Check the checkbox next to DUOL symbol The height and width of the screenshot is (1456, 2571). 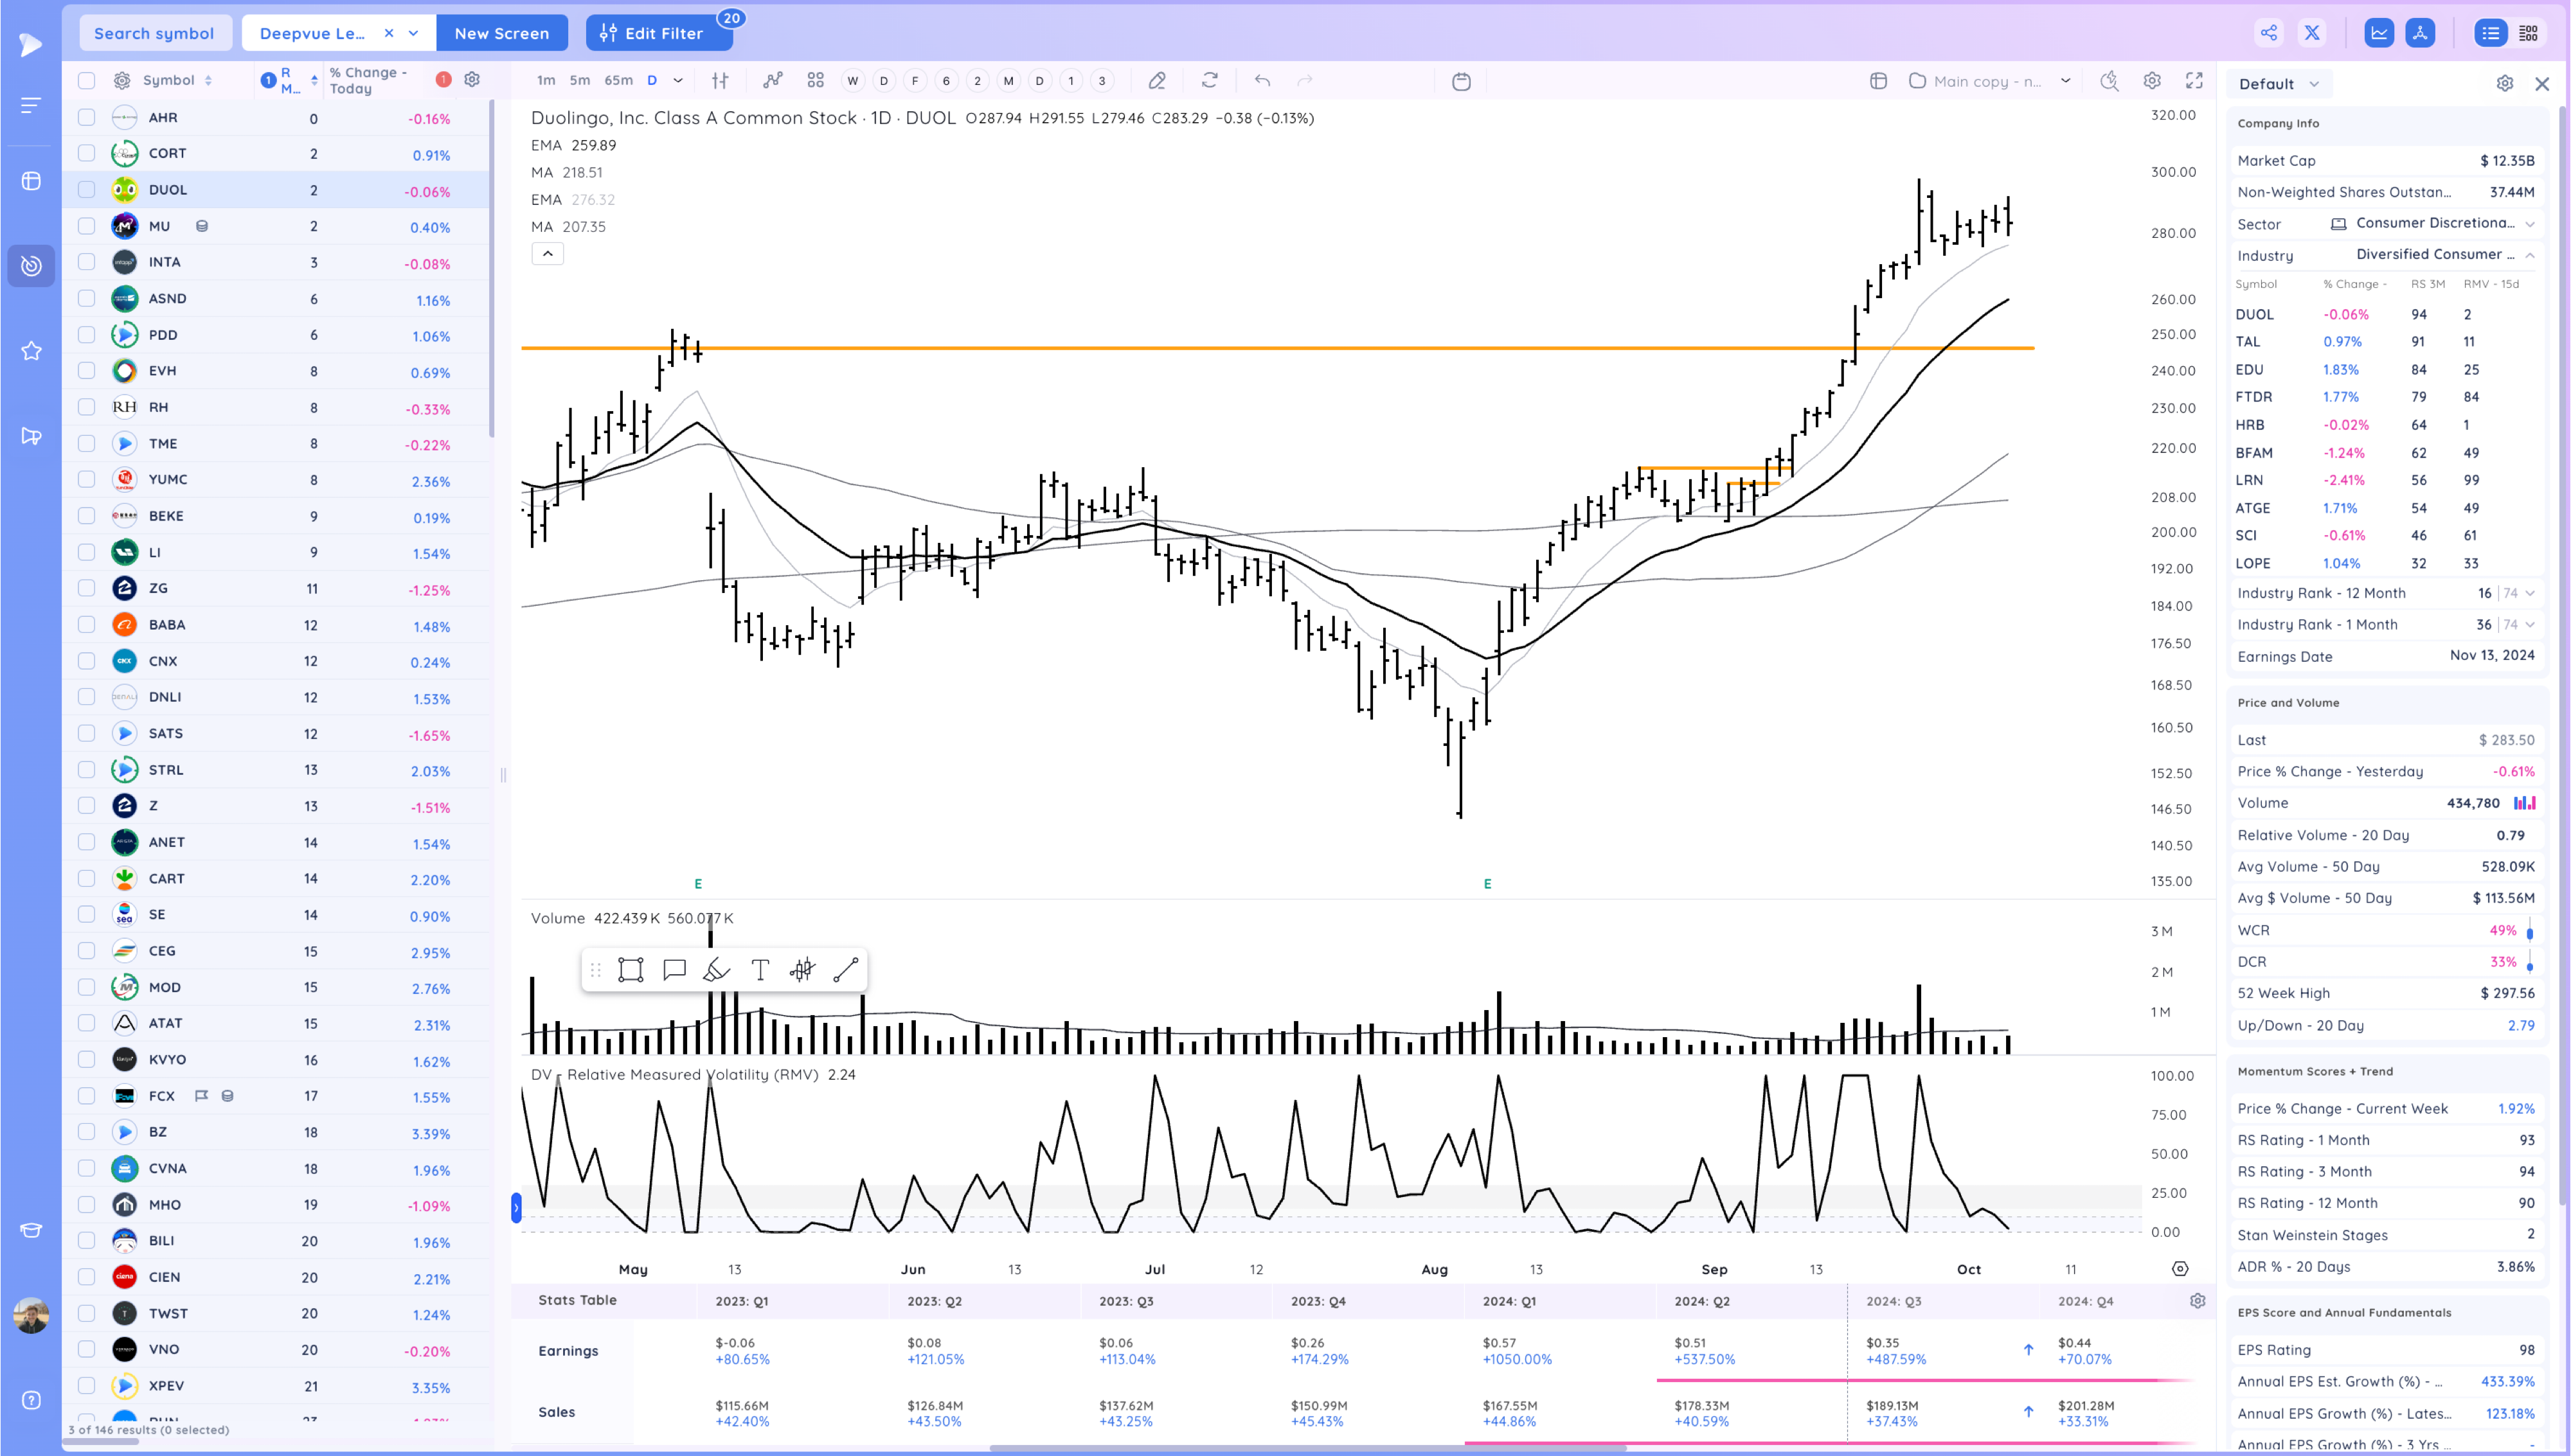coord(86,189)
